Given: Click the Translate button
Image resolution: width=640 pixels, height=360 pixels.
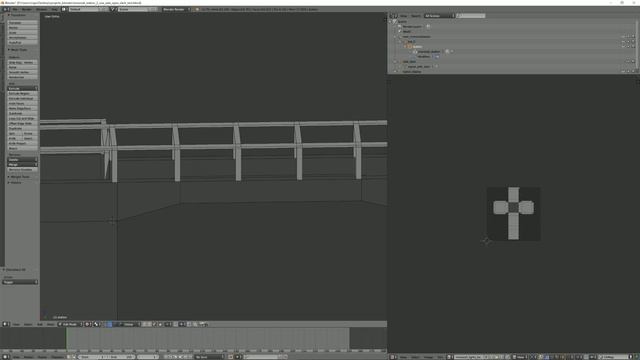Looking at the screenshot, I should 22,23.
